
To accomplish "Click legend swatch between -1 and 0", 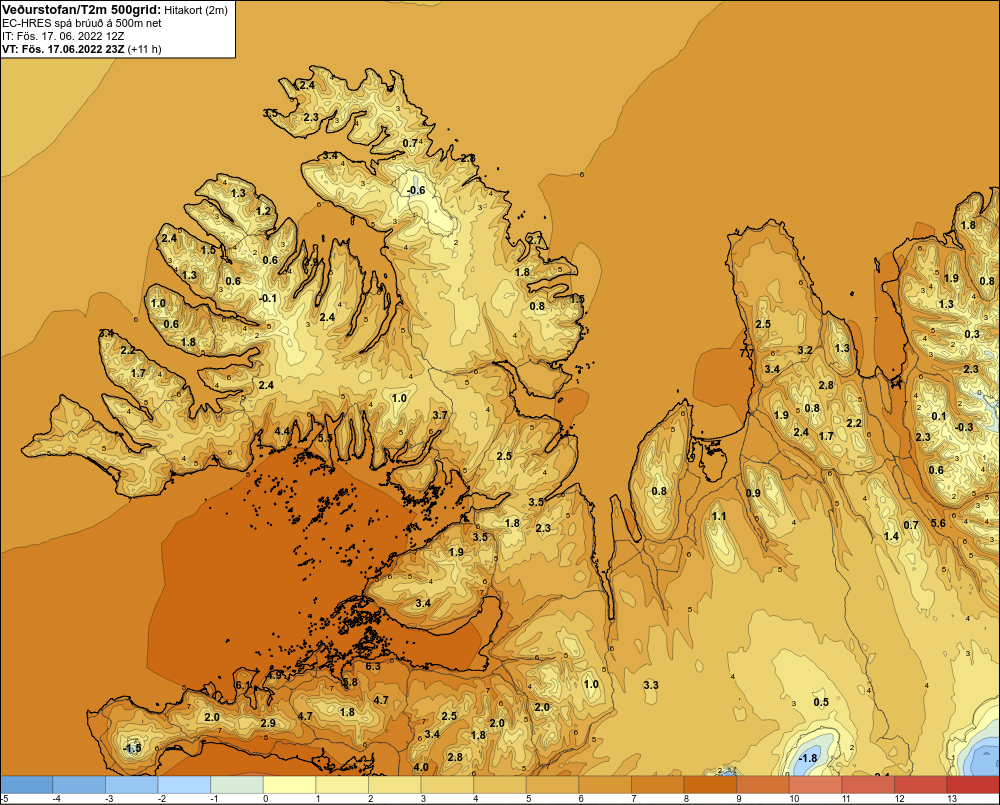I will click(x=237, y=784).
